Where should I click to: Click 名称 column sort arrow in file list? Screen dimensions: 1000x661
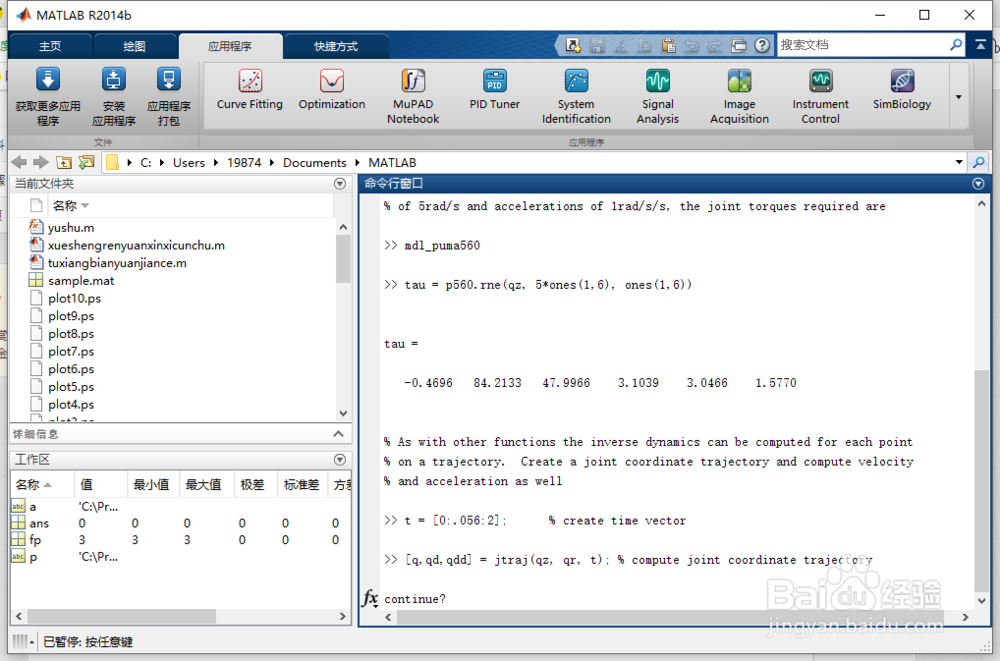click(x=85, y=205)
